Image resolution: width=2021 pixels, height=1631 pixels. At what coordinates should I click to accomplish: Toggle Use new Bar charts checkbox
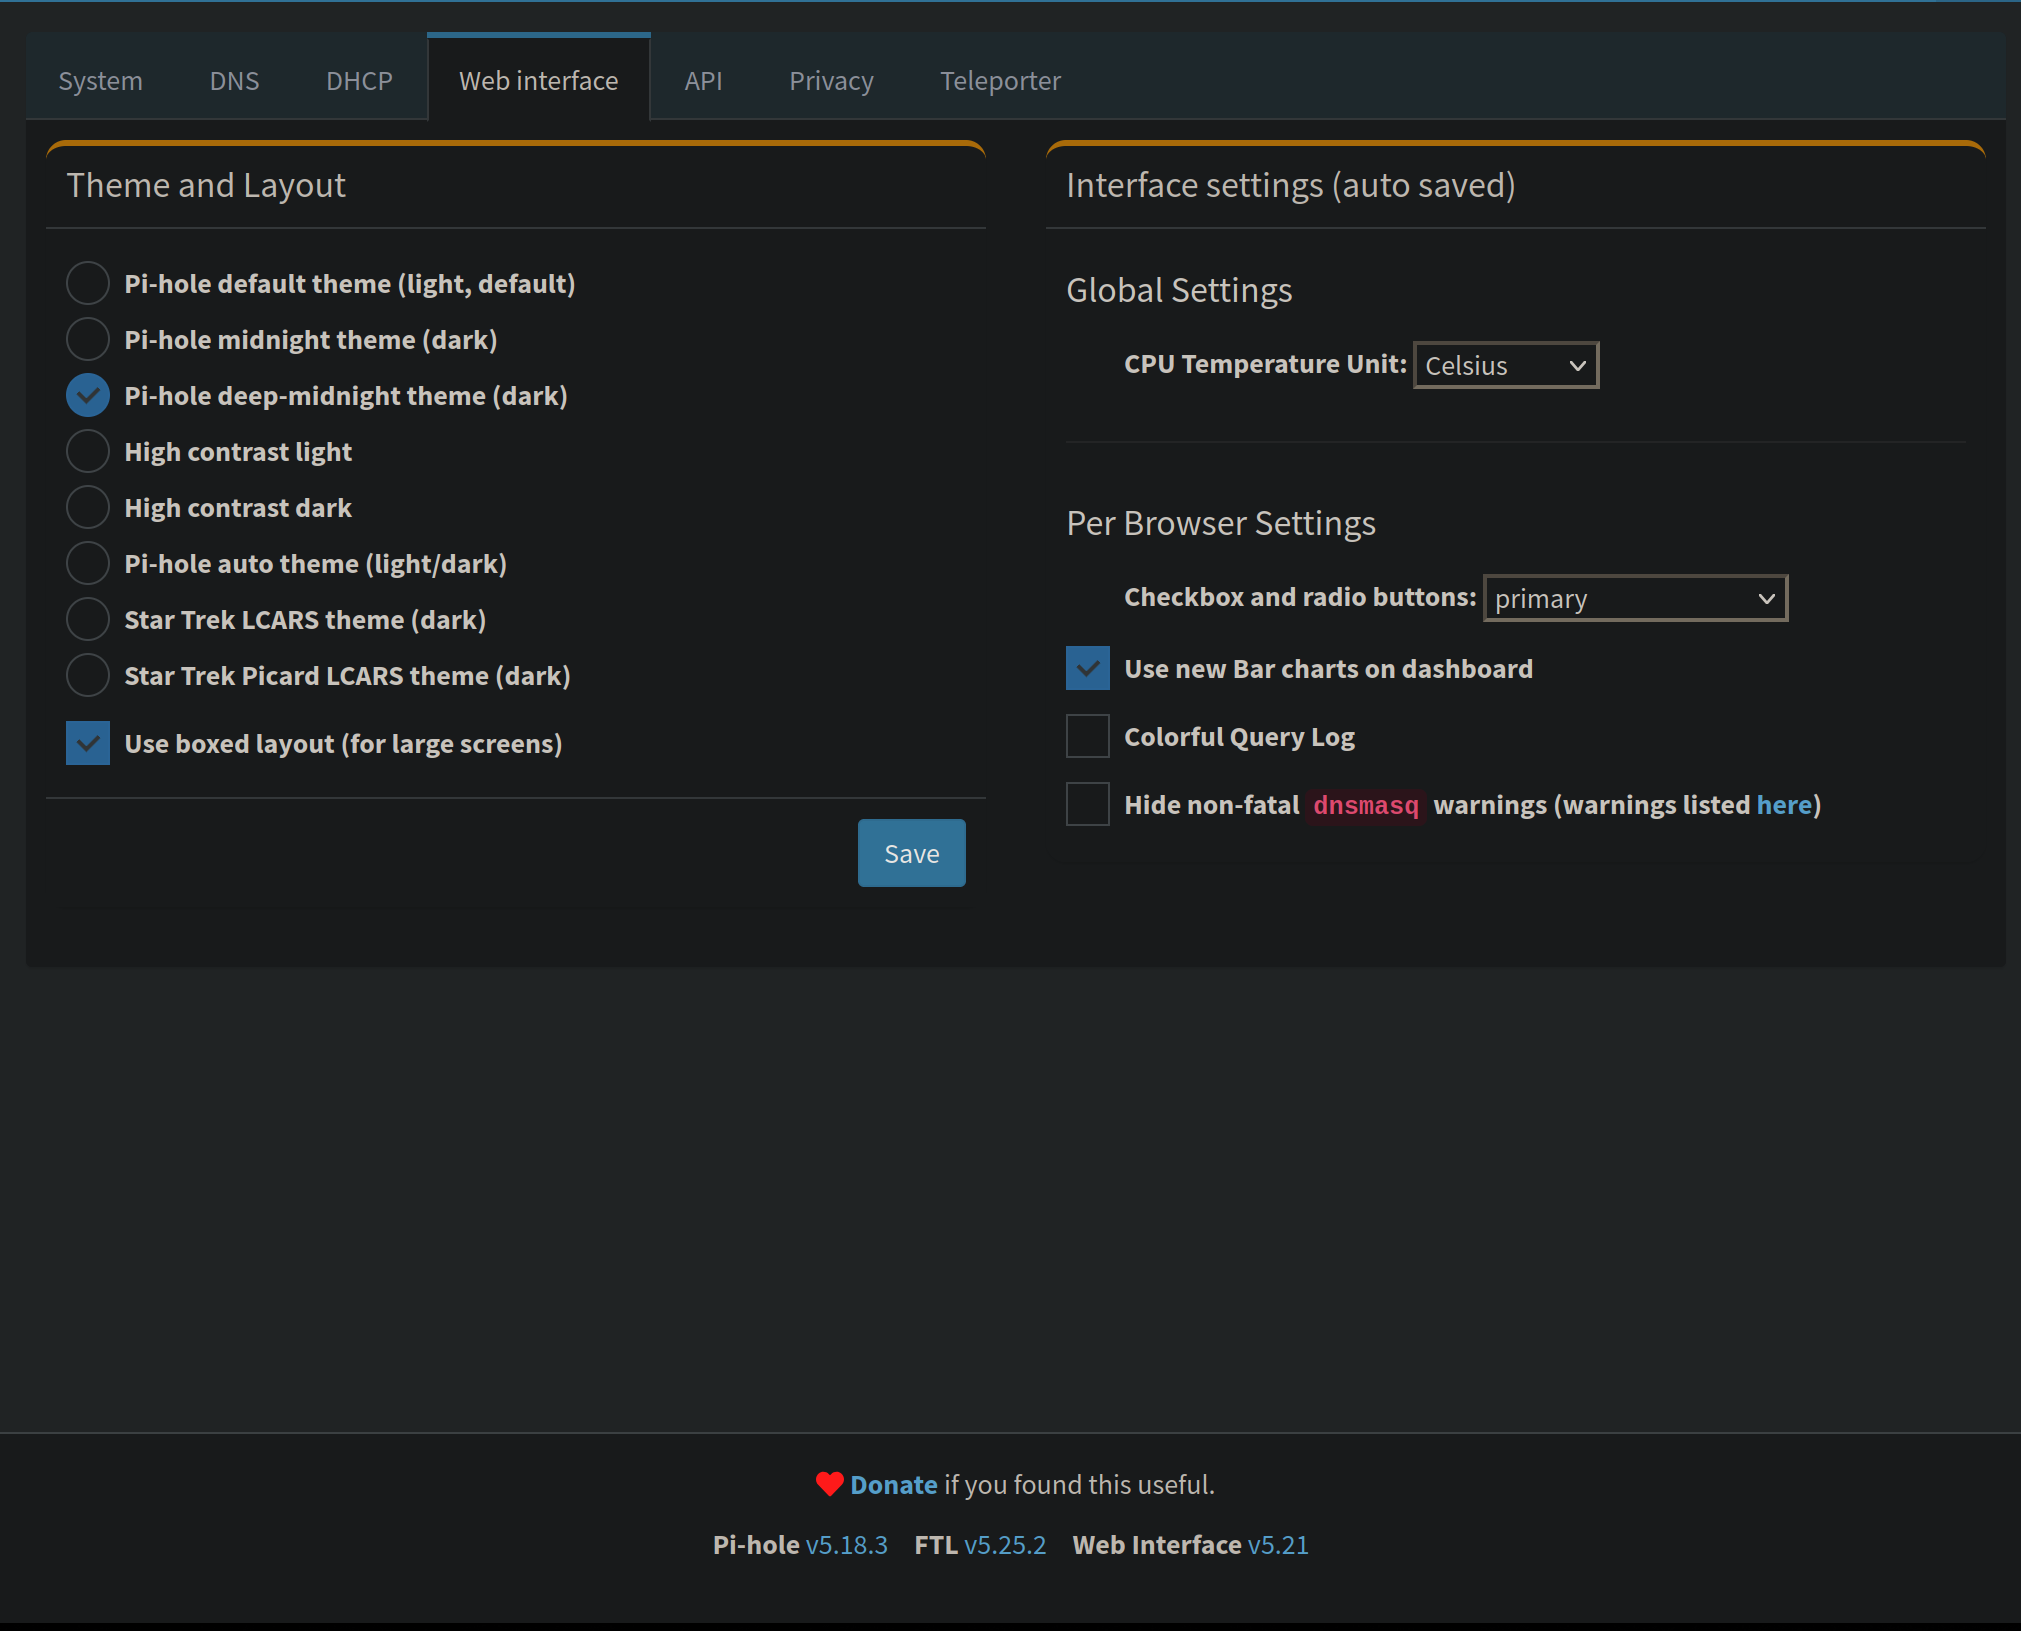1088,669
